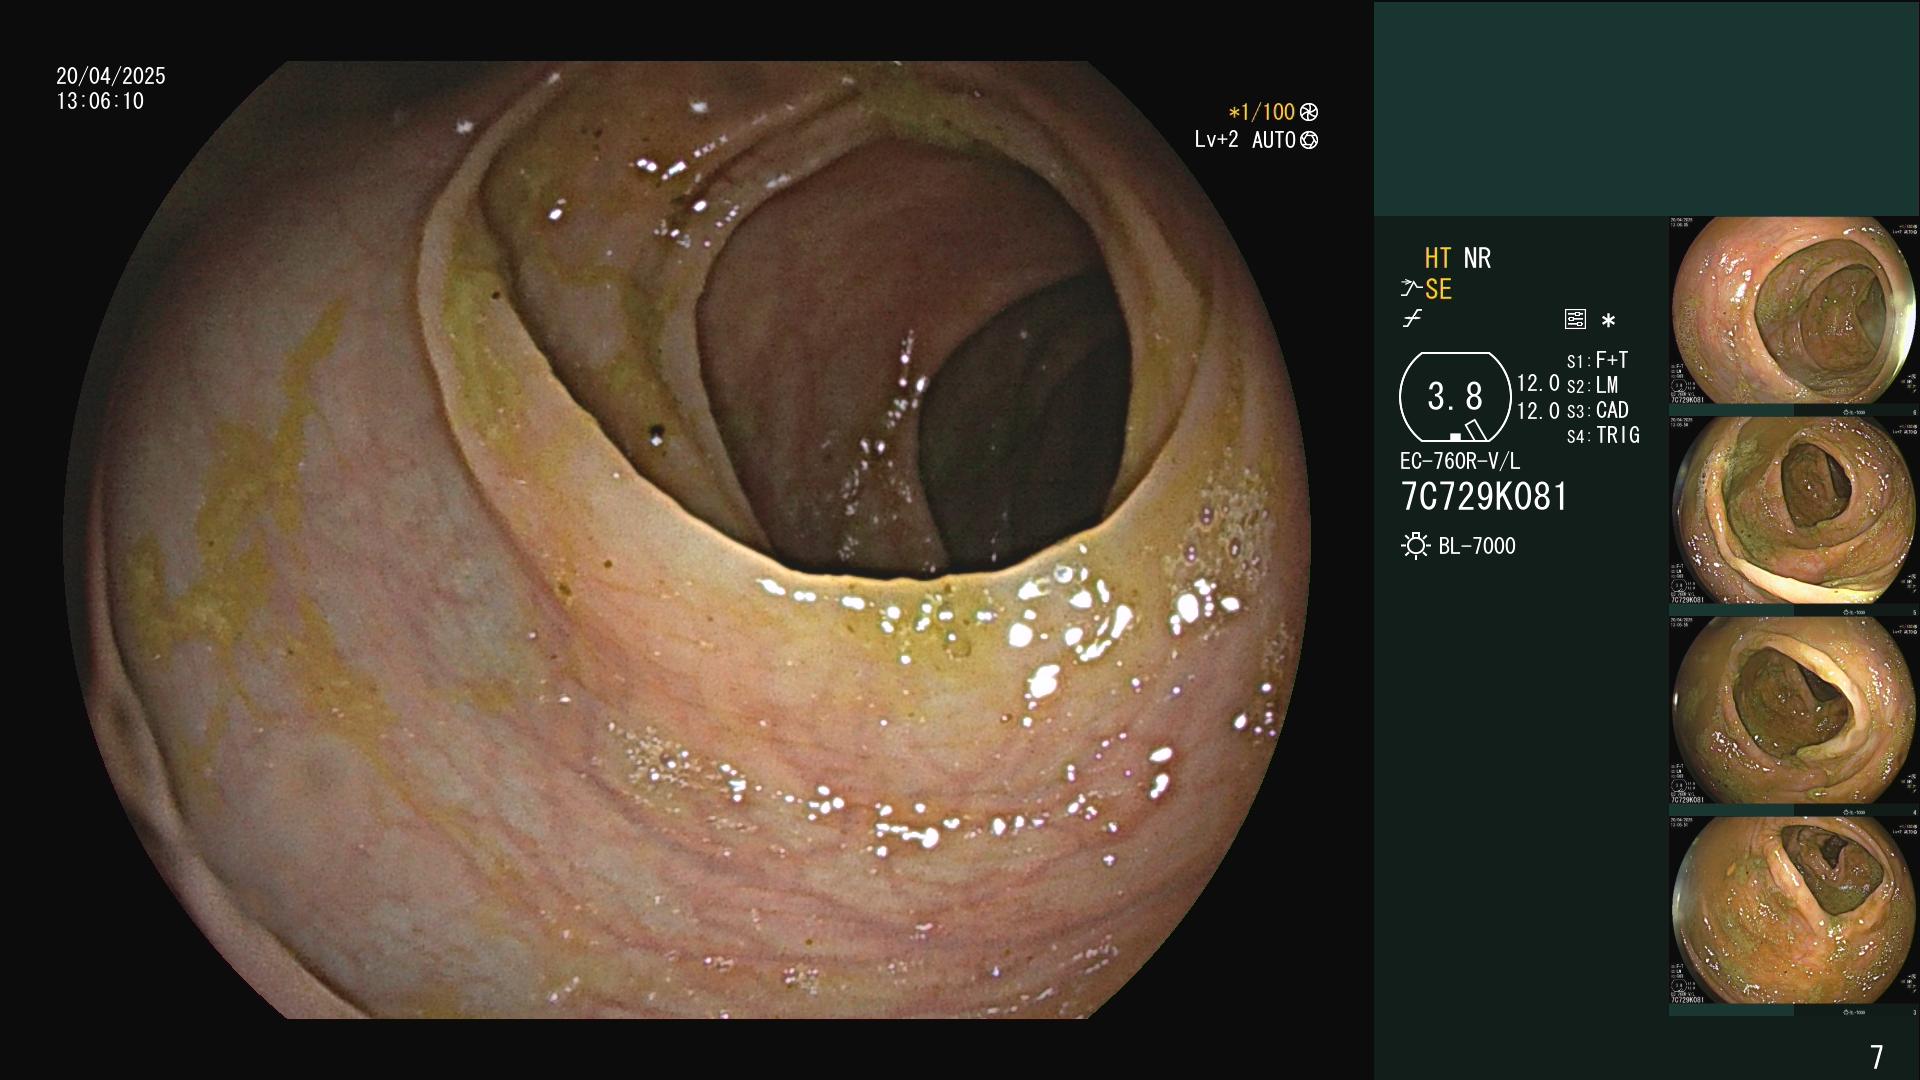The image size is (1920, 1080).
Task: Click the lower 12.0 value beside S3
Action: click(1538, 411)
